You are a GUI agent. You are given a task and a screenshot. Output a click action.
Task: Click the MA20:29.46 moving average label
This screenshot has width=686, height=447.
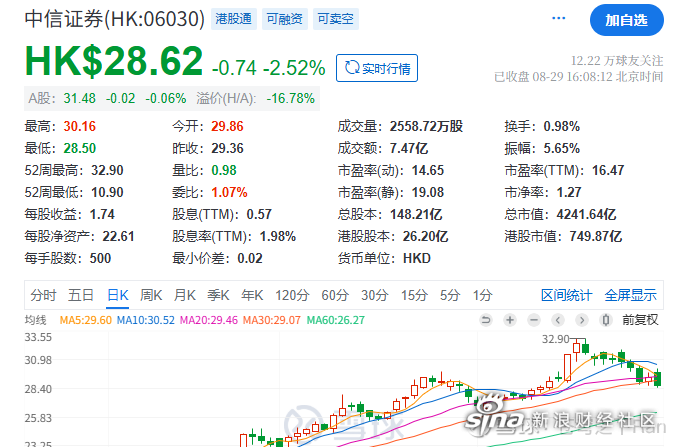[x=209, y=320]
